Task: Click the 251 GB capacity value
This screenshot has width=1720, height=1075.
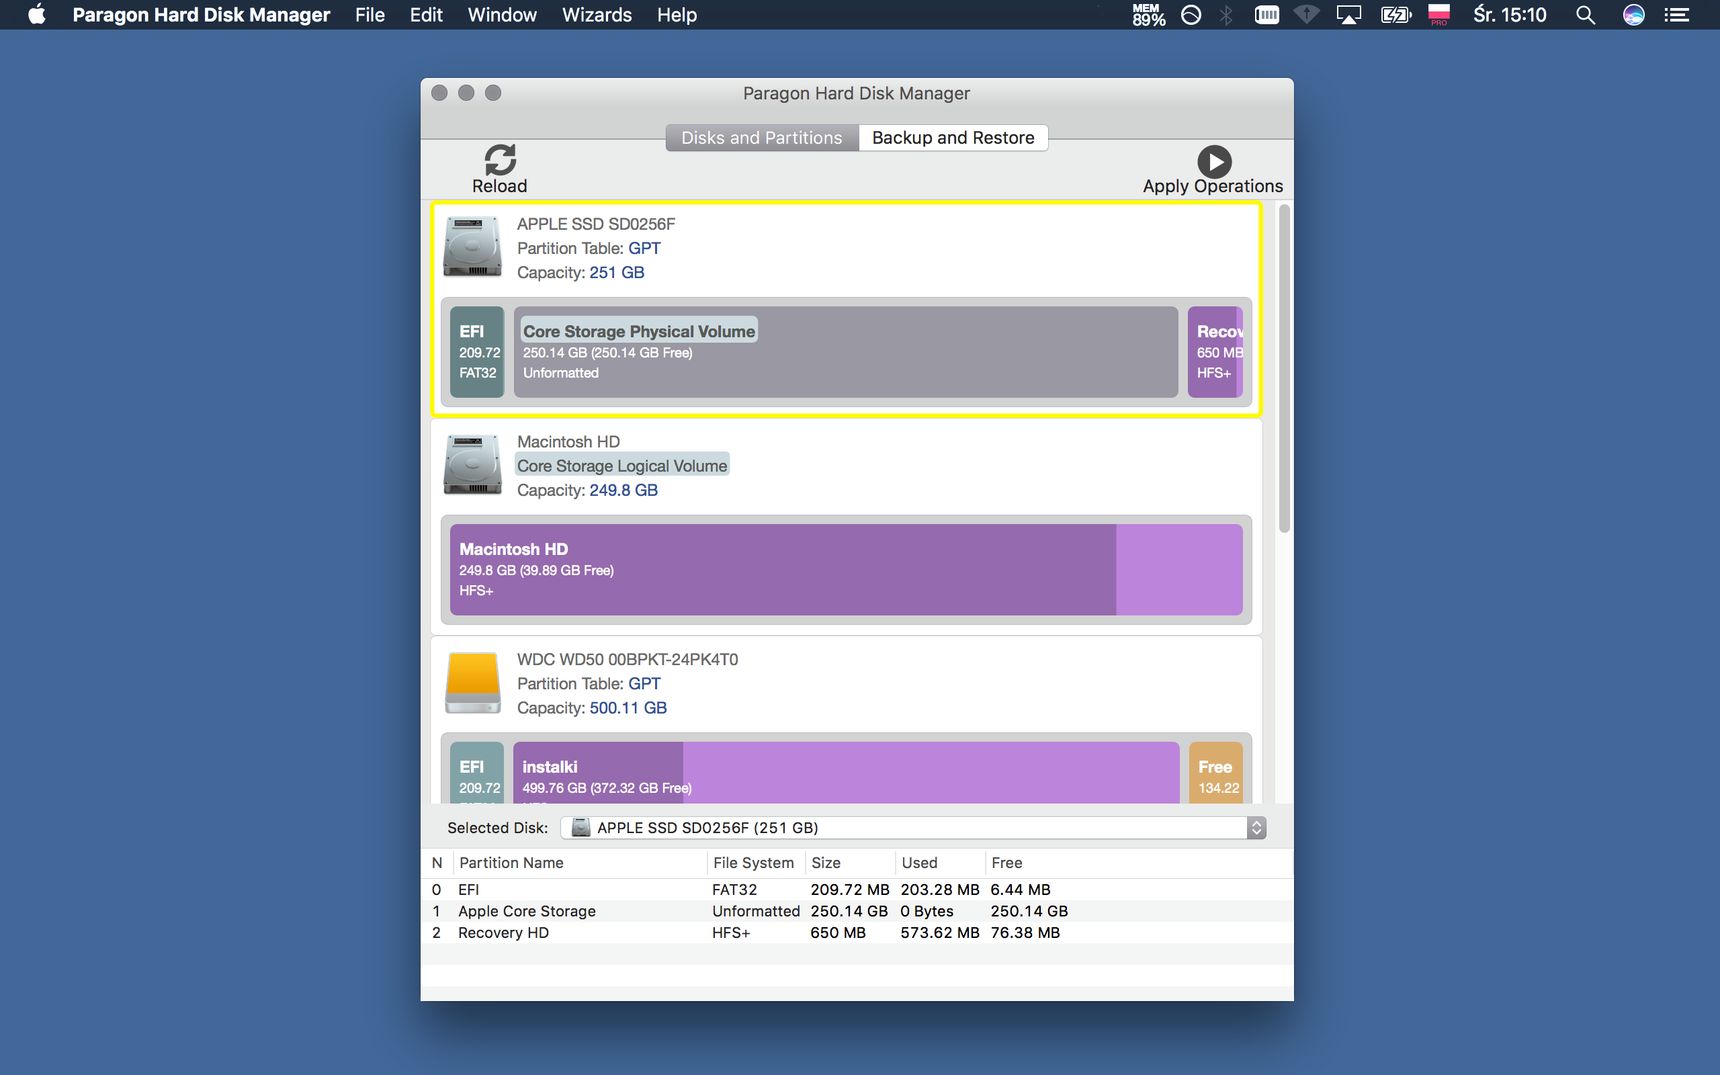Action: [617, 272]
